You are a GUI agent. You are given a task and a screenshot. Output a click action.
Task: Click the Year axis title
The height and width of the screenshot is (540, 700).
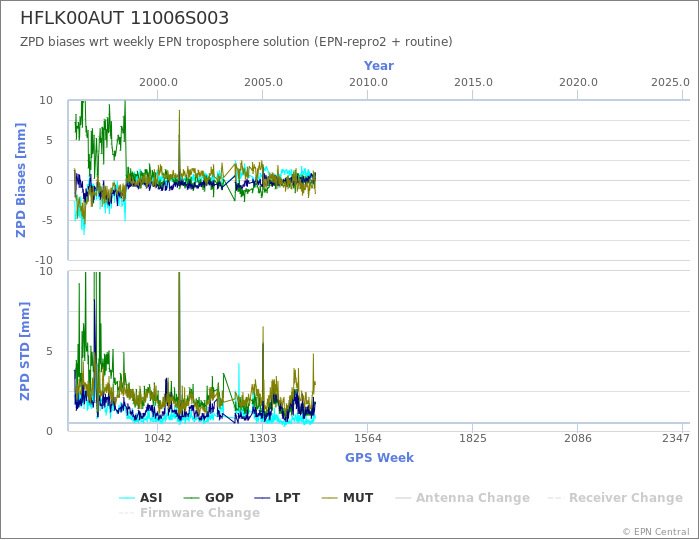379,66
